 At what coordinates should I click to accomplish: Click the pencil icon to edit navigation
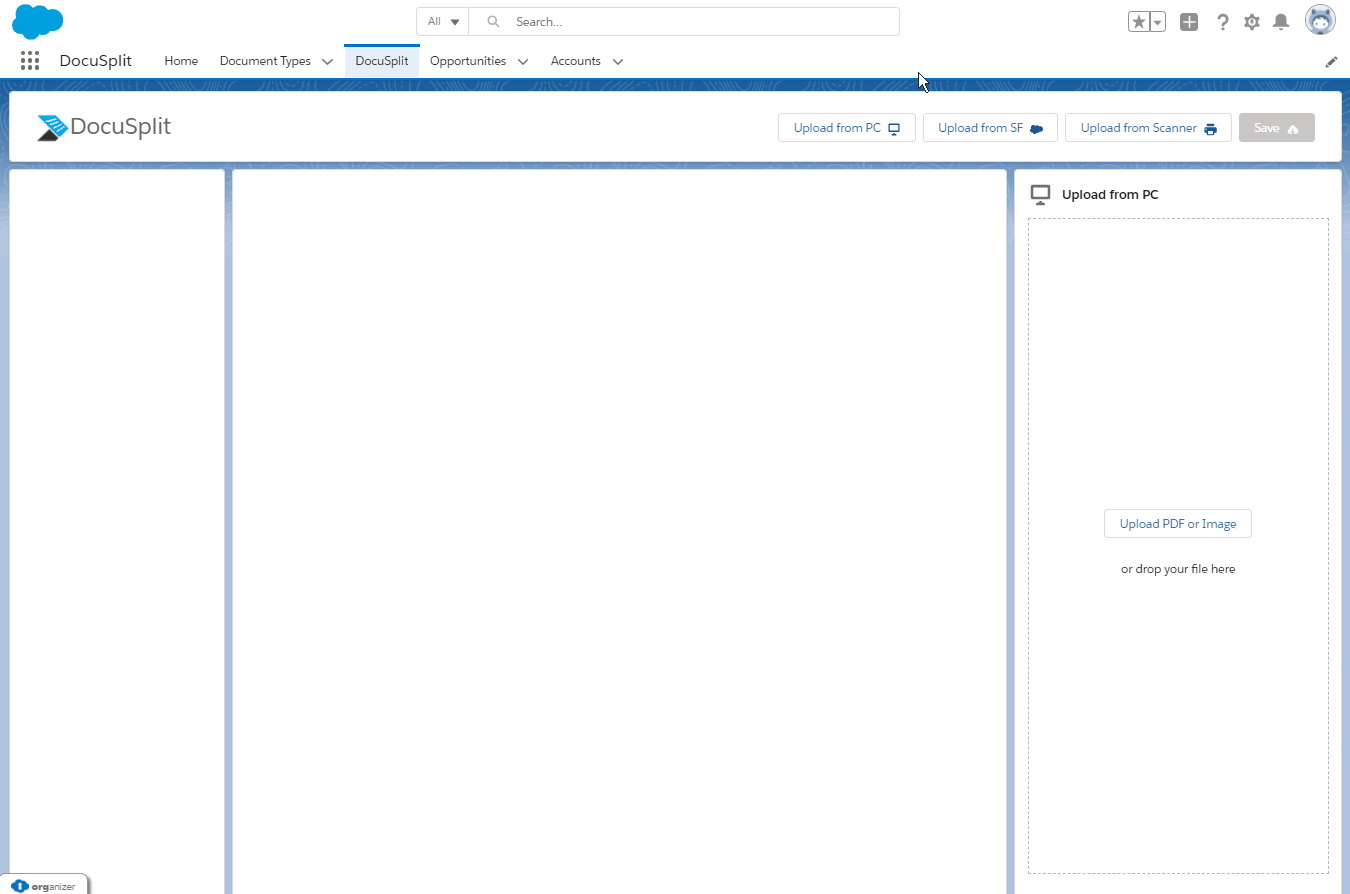click(x=1331, y=62)
